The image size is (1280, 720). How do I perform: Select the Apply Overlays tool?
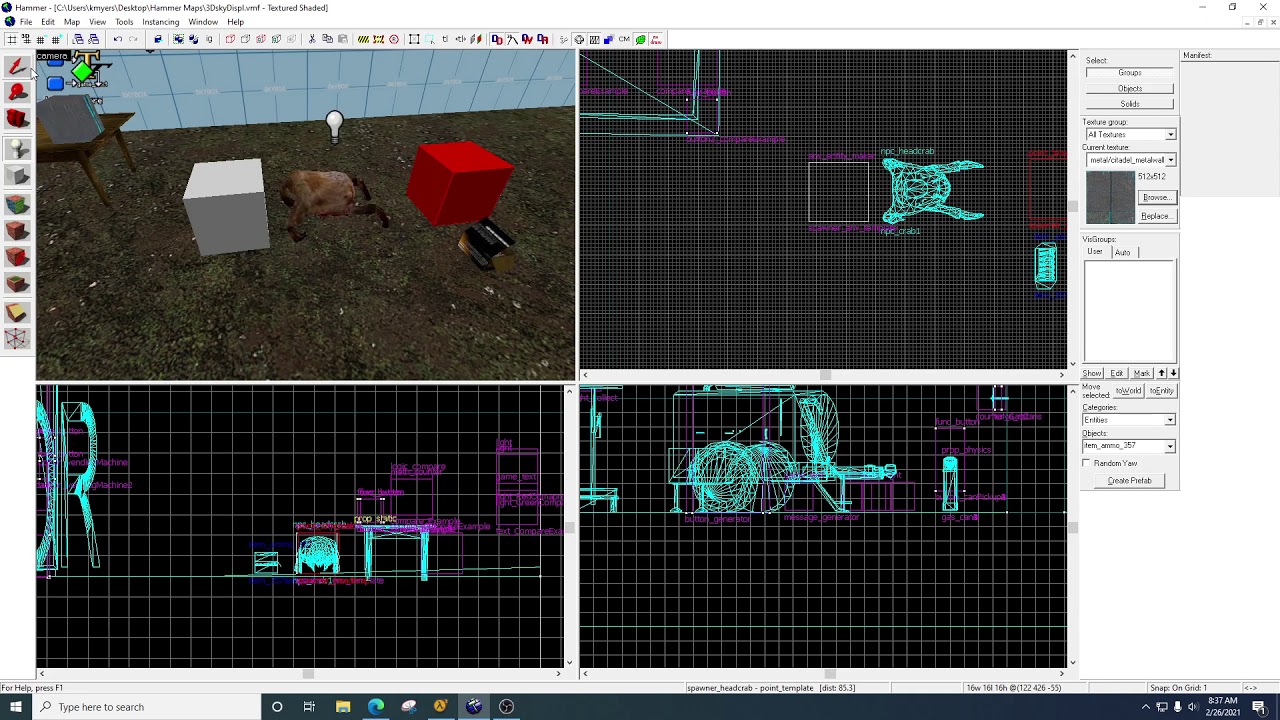coord(17,284)
